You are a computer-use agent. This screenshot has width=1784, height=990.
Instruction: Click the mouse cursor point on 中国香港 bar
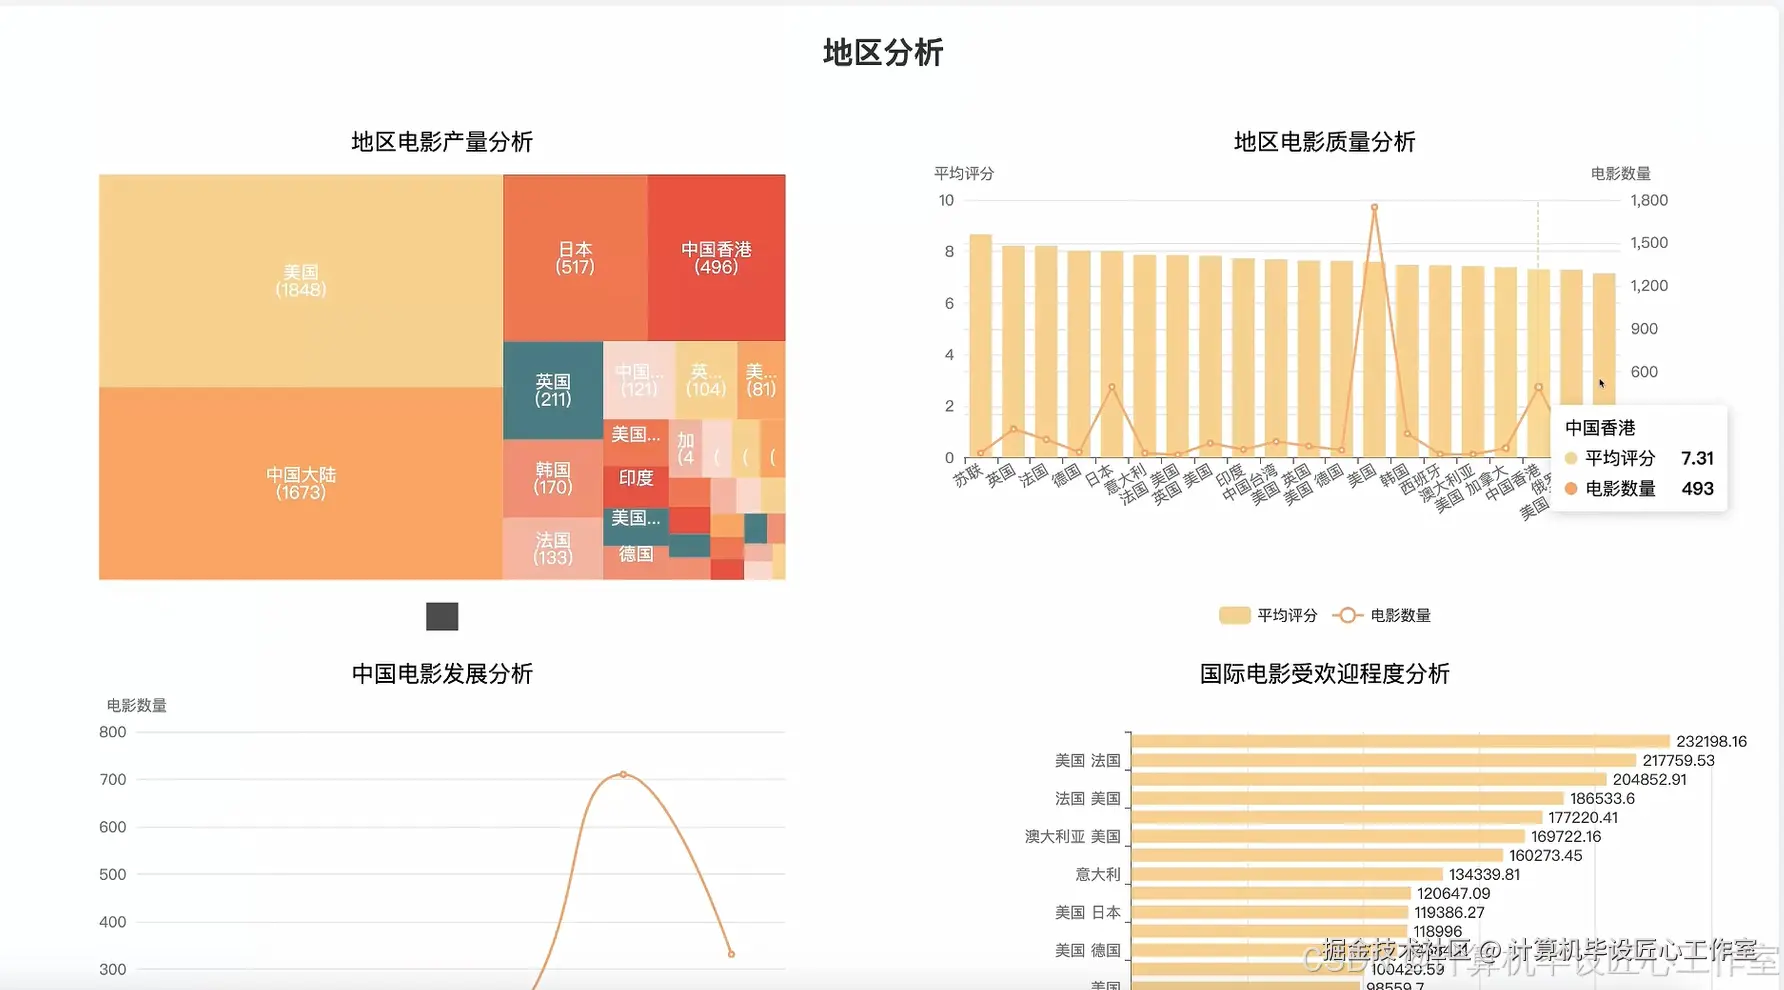point(1600,383)
